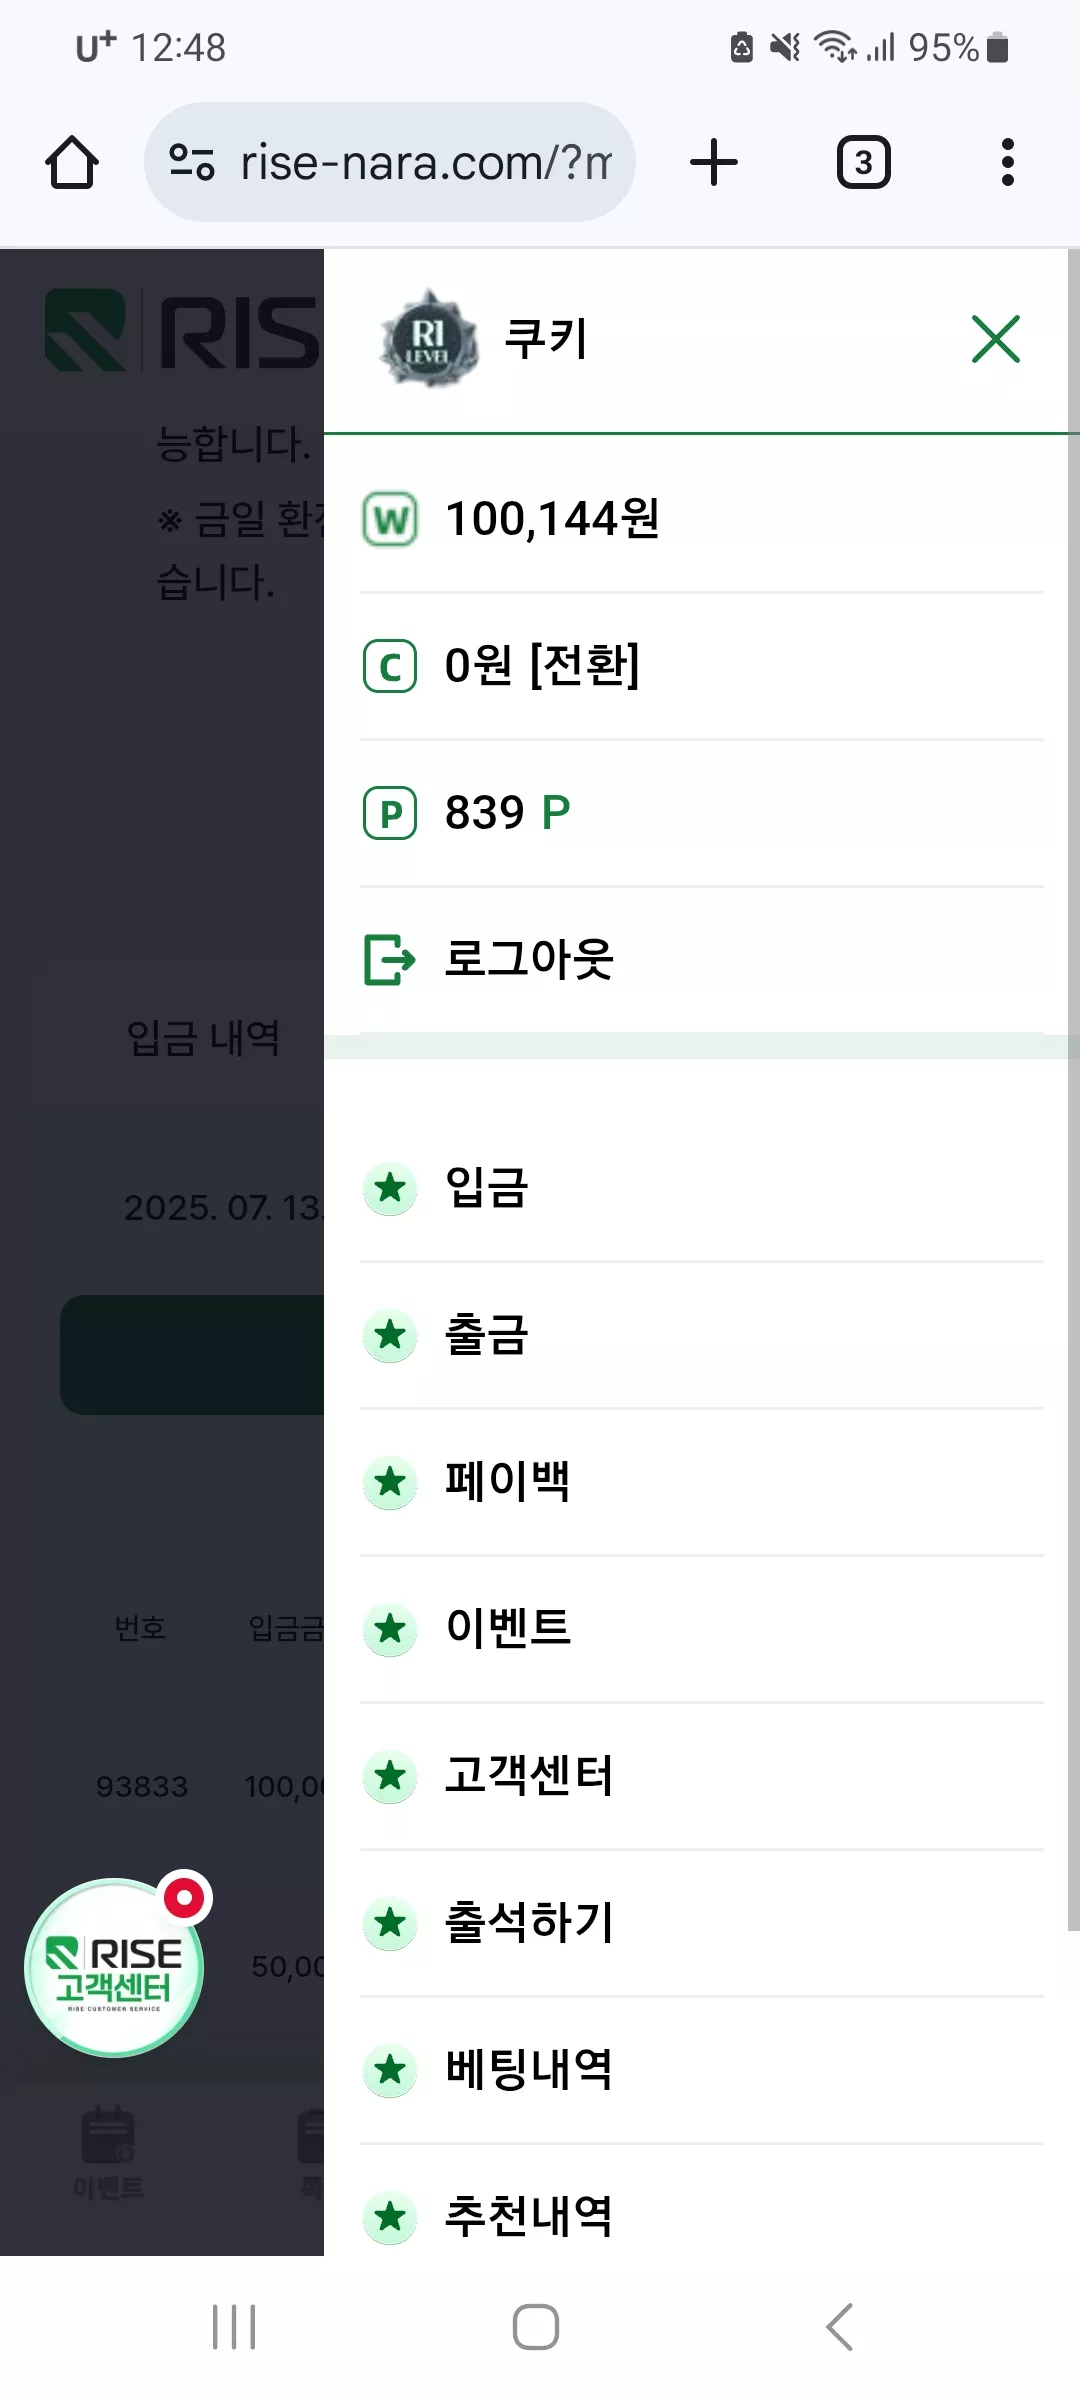Open browser home page icon
Viewport: 1080px width, 2400px height.
72,162
